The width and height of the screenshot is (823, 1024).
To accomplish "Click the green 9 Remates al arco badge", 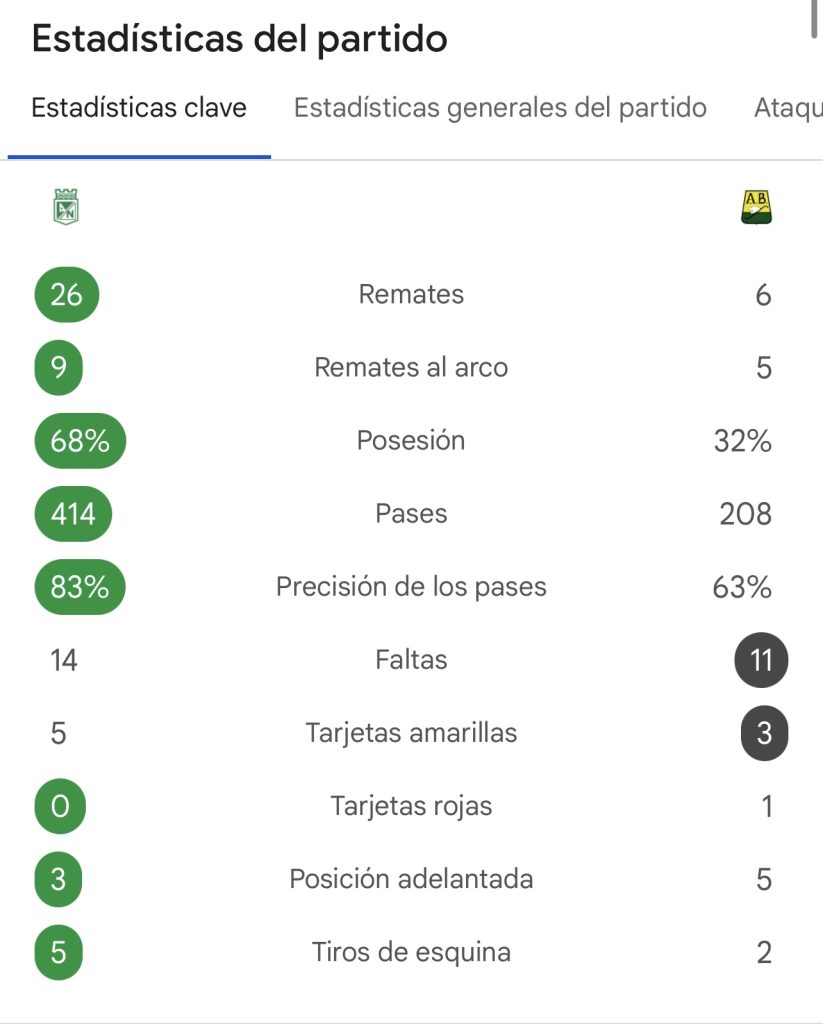I will 59,368.
